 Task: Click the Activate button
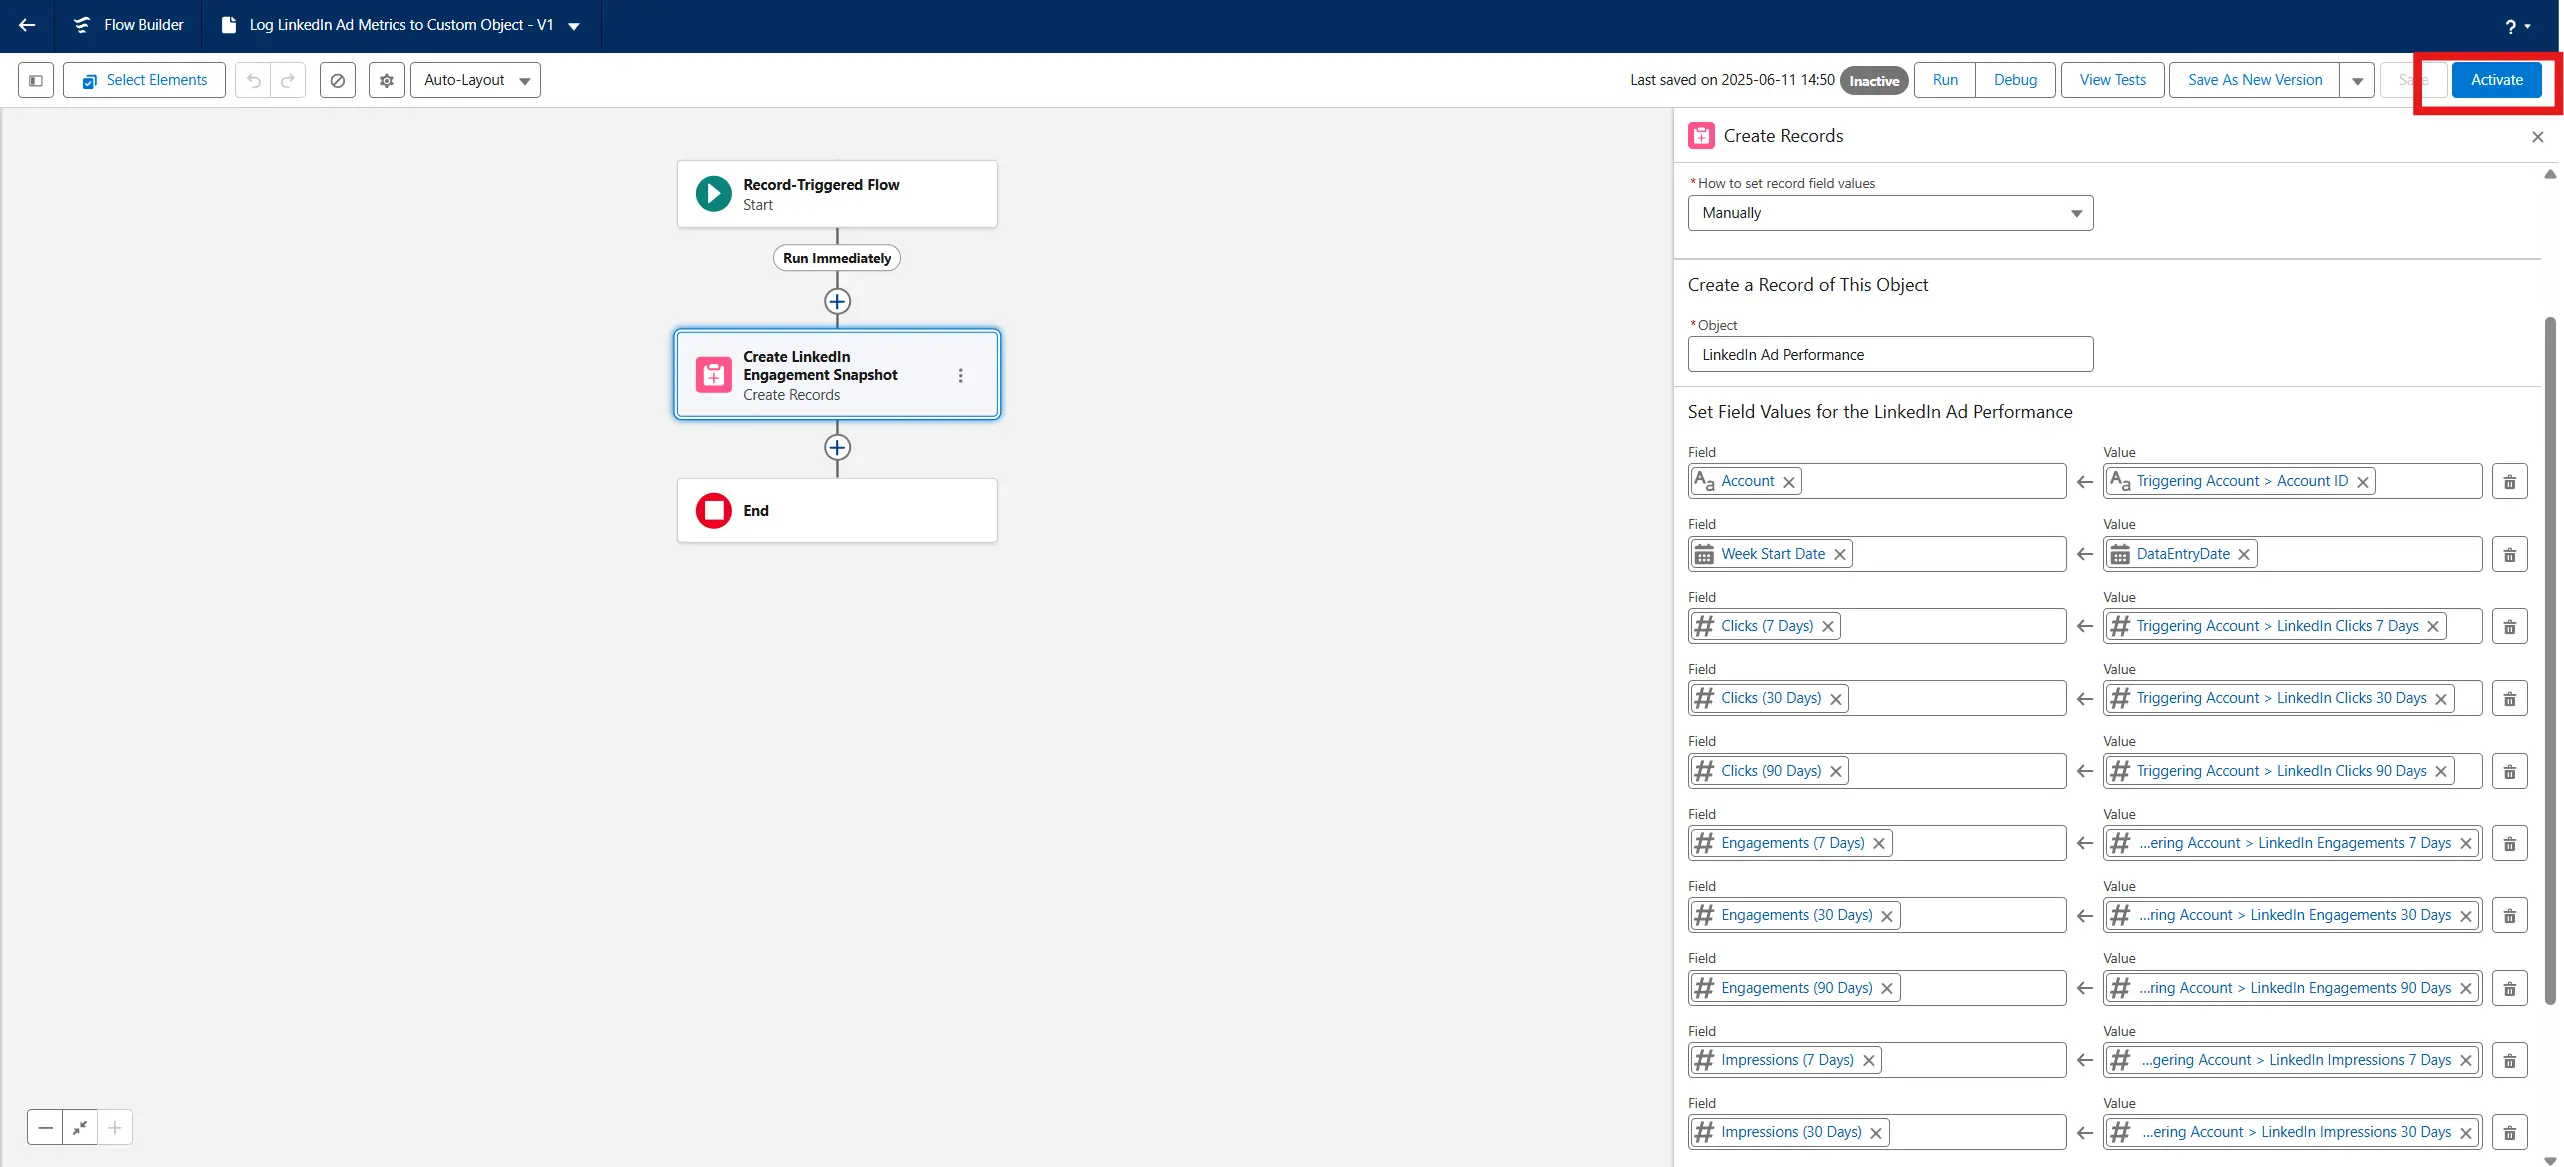click(2496, 80)
